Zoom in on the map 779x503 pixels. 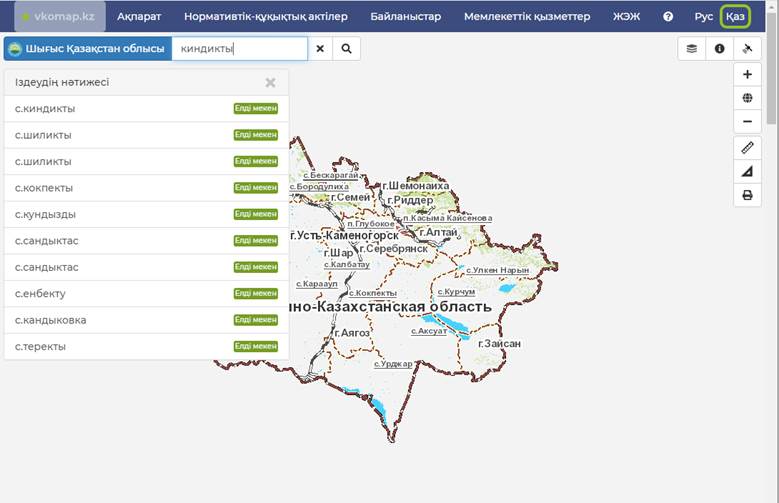tap(747, 75)
